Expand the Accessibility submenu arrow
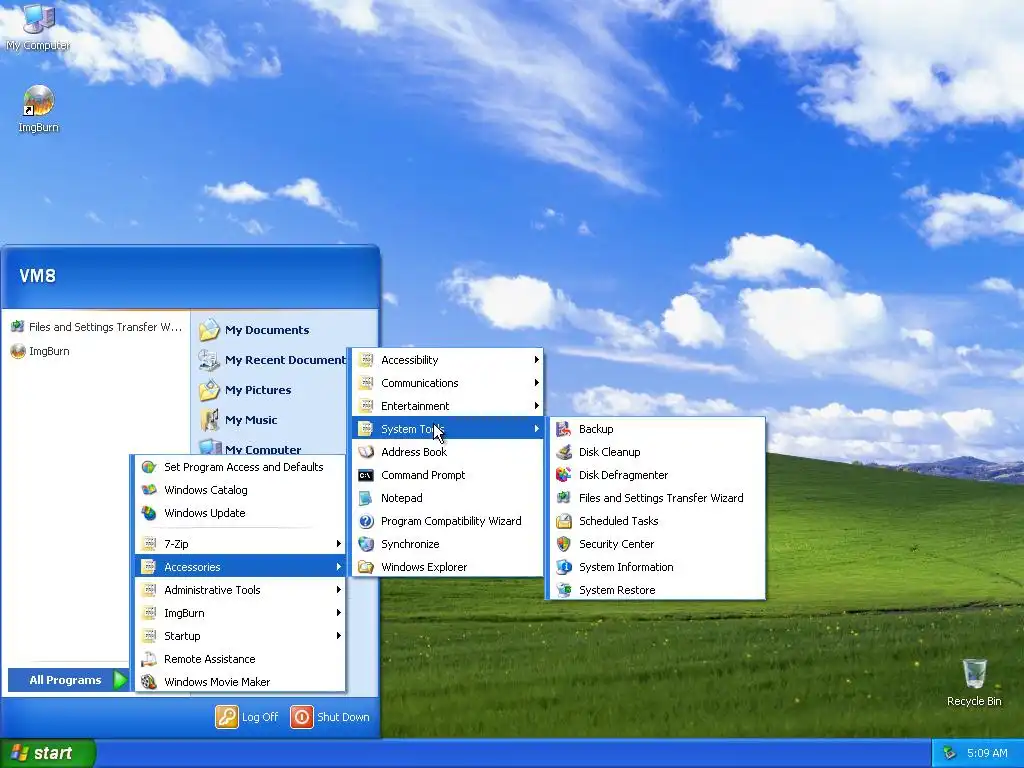The width and height of the screenshot is (1024, 768). tap(536, 360)
